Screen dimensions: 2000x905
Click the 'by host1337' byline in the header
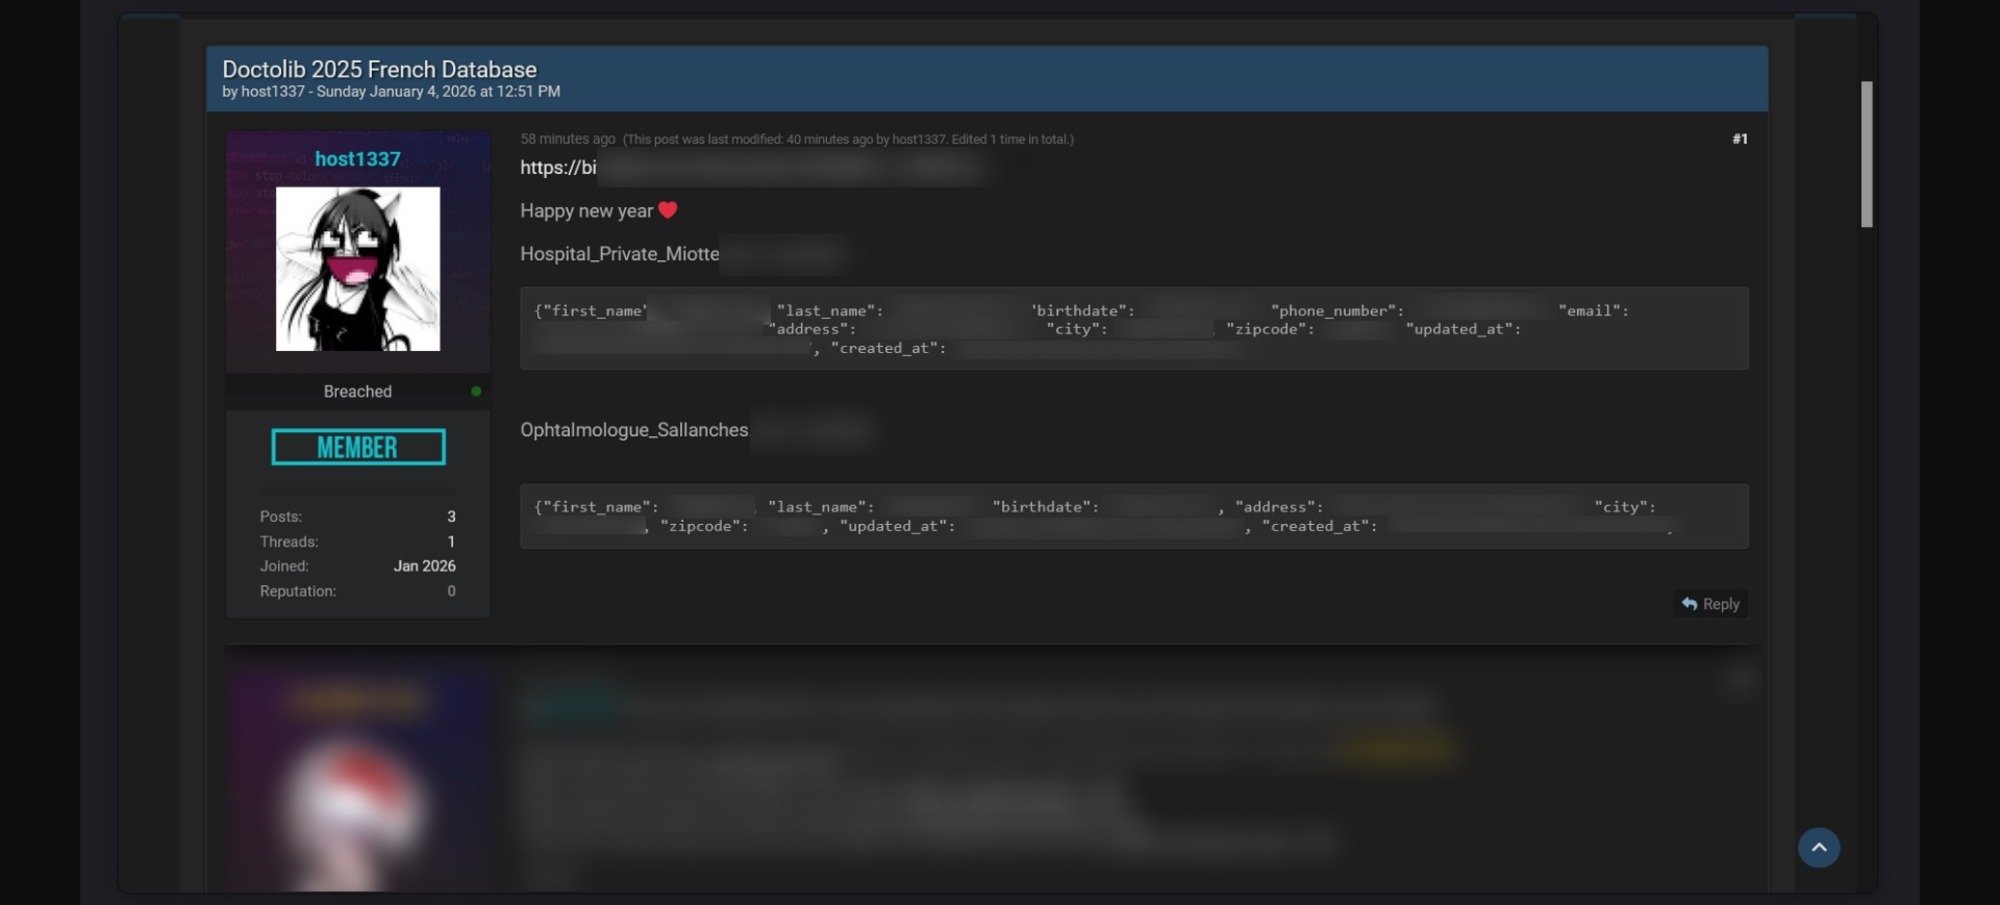[x=267, y=91]
